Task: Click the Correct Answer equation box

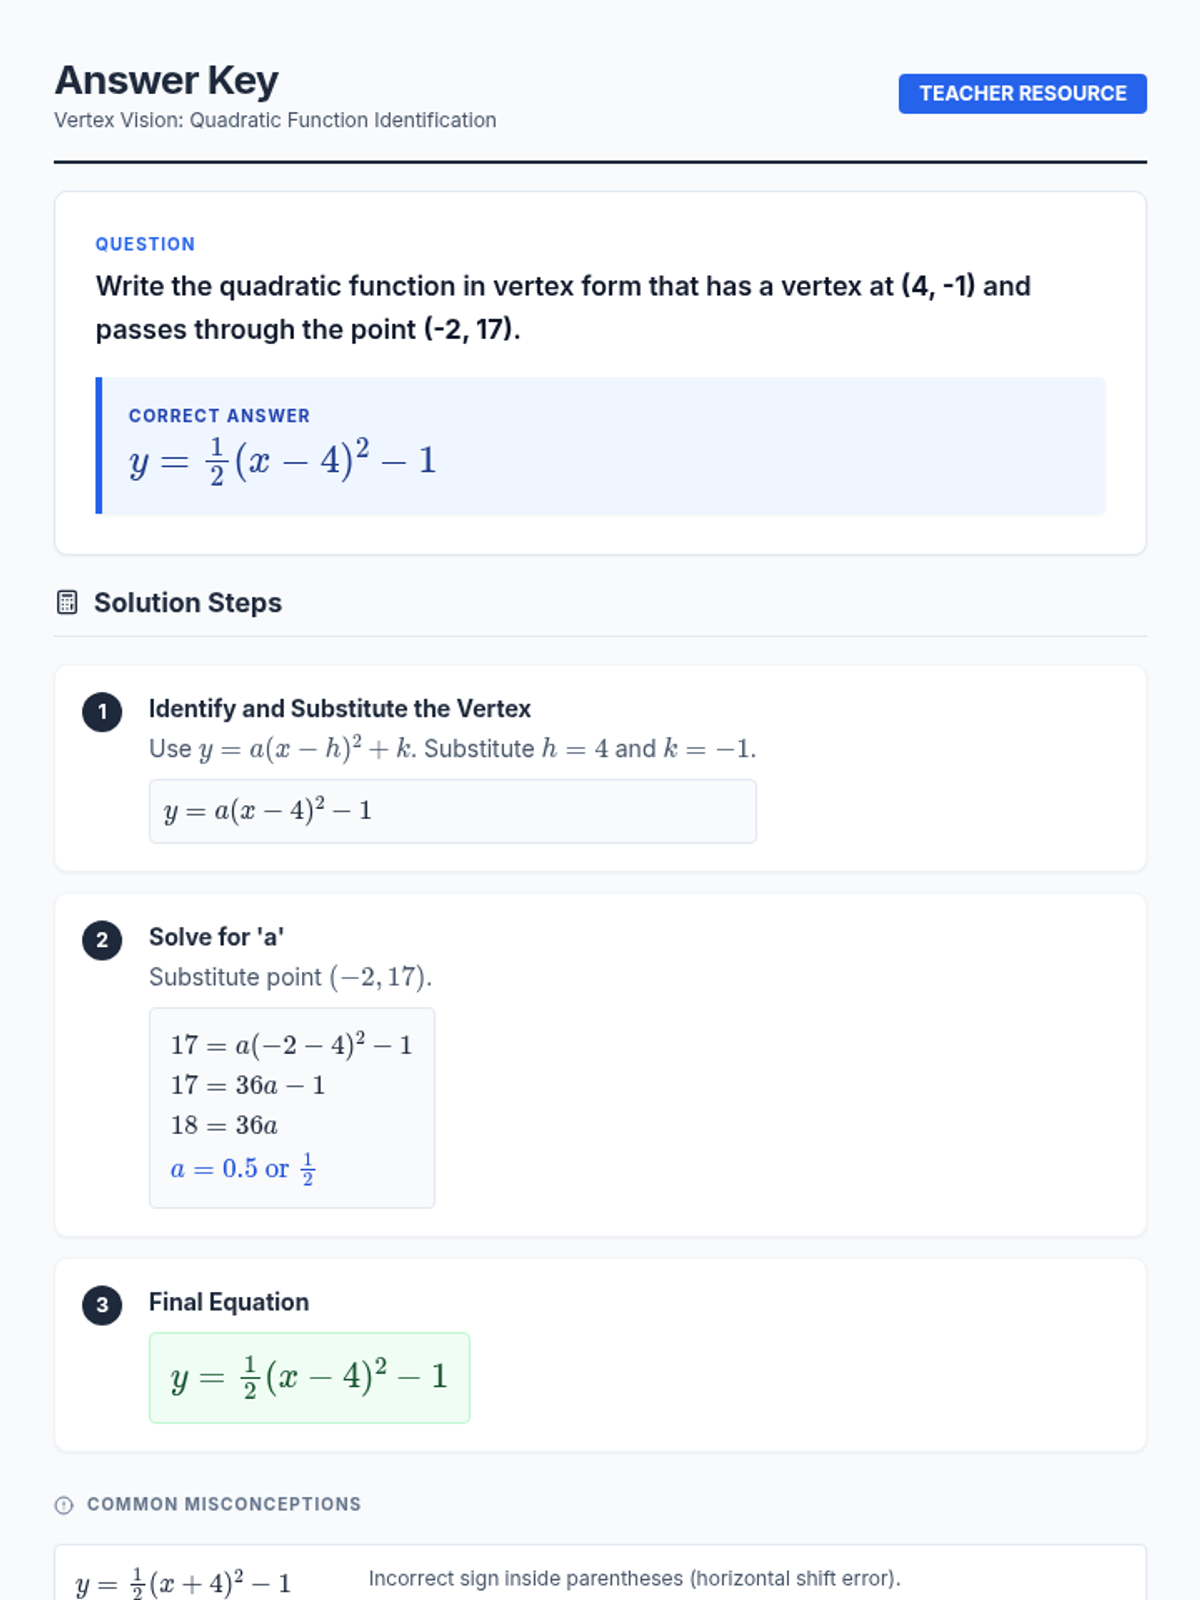Action: click(600, 446)
